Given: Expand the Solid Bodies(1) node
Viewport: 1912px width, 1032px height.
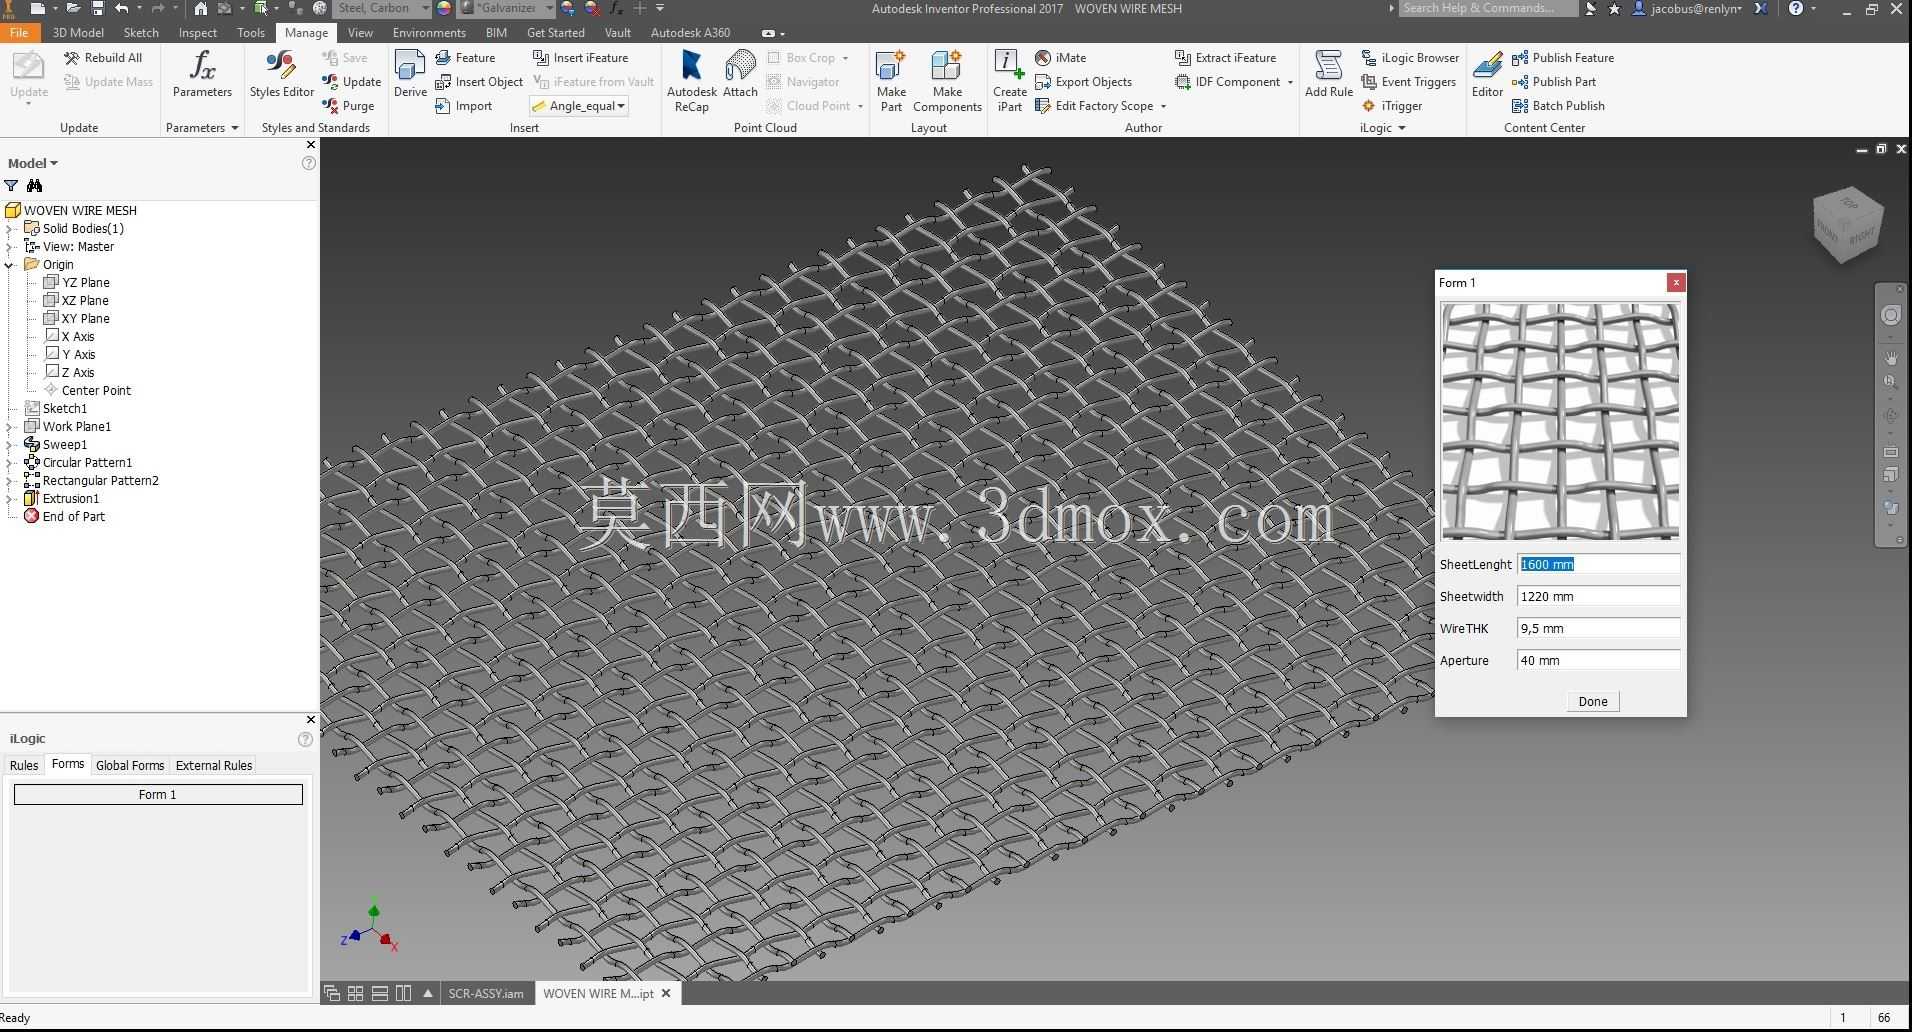Looking at the screenshot, I should pyautogui.click(x=9, y=229).
